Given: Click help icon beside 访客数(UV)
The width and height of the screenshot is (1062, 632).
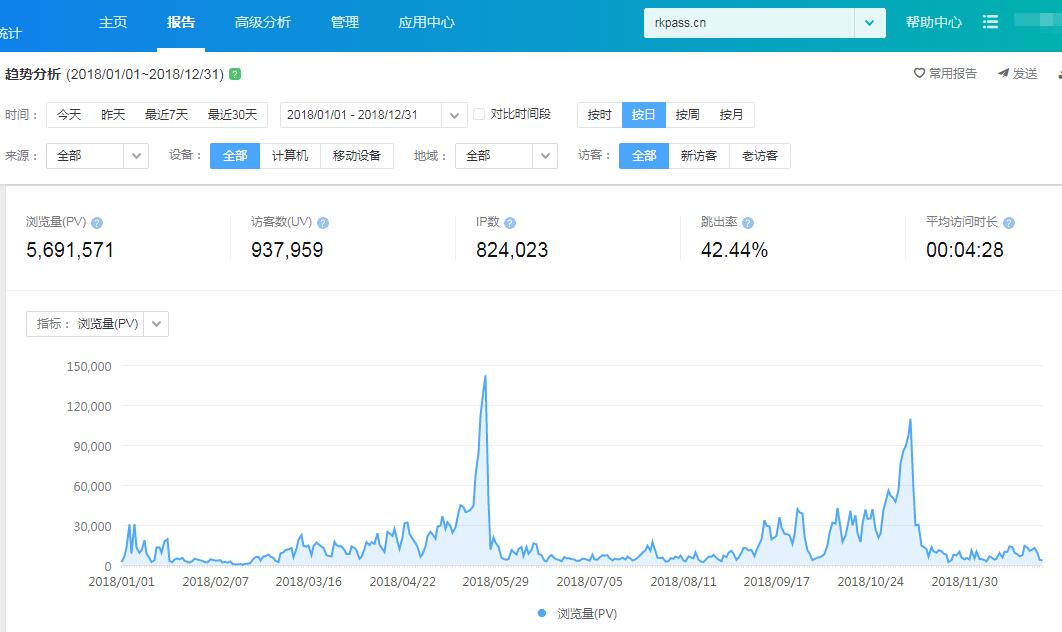Looking at the screenshot, I should tap(323, 223).
